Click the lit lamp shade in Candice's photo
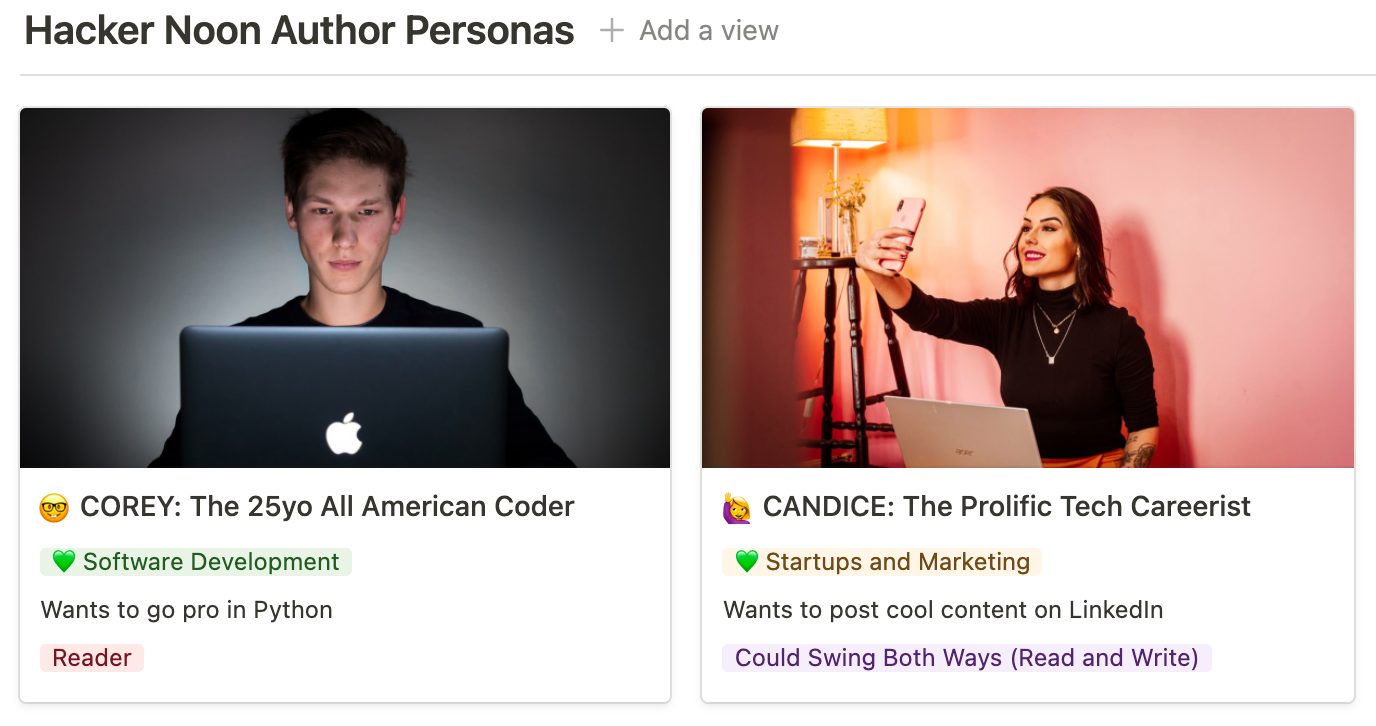Screen dimensions: 1376x726 838,128
